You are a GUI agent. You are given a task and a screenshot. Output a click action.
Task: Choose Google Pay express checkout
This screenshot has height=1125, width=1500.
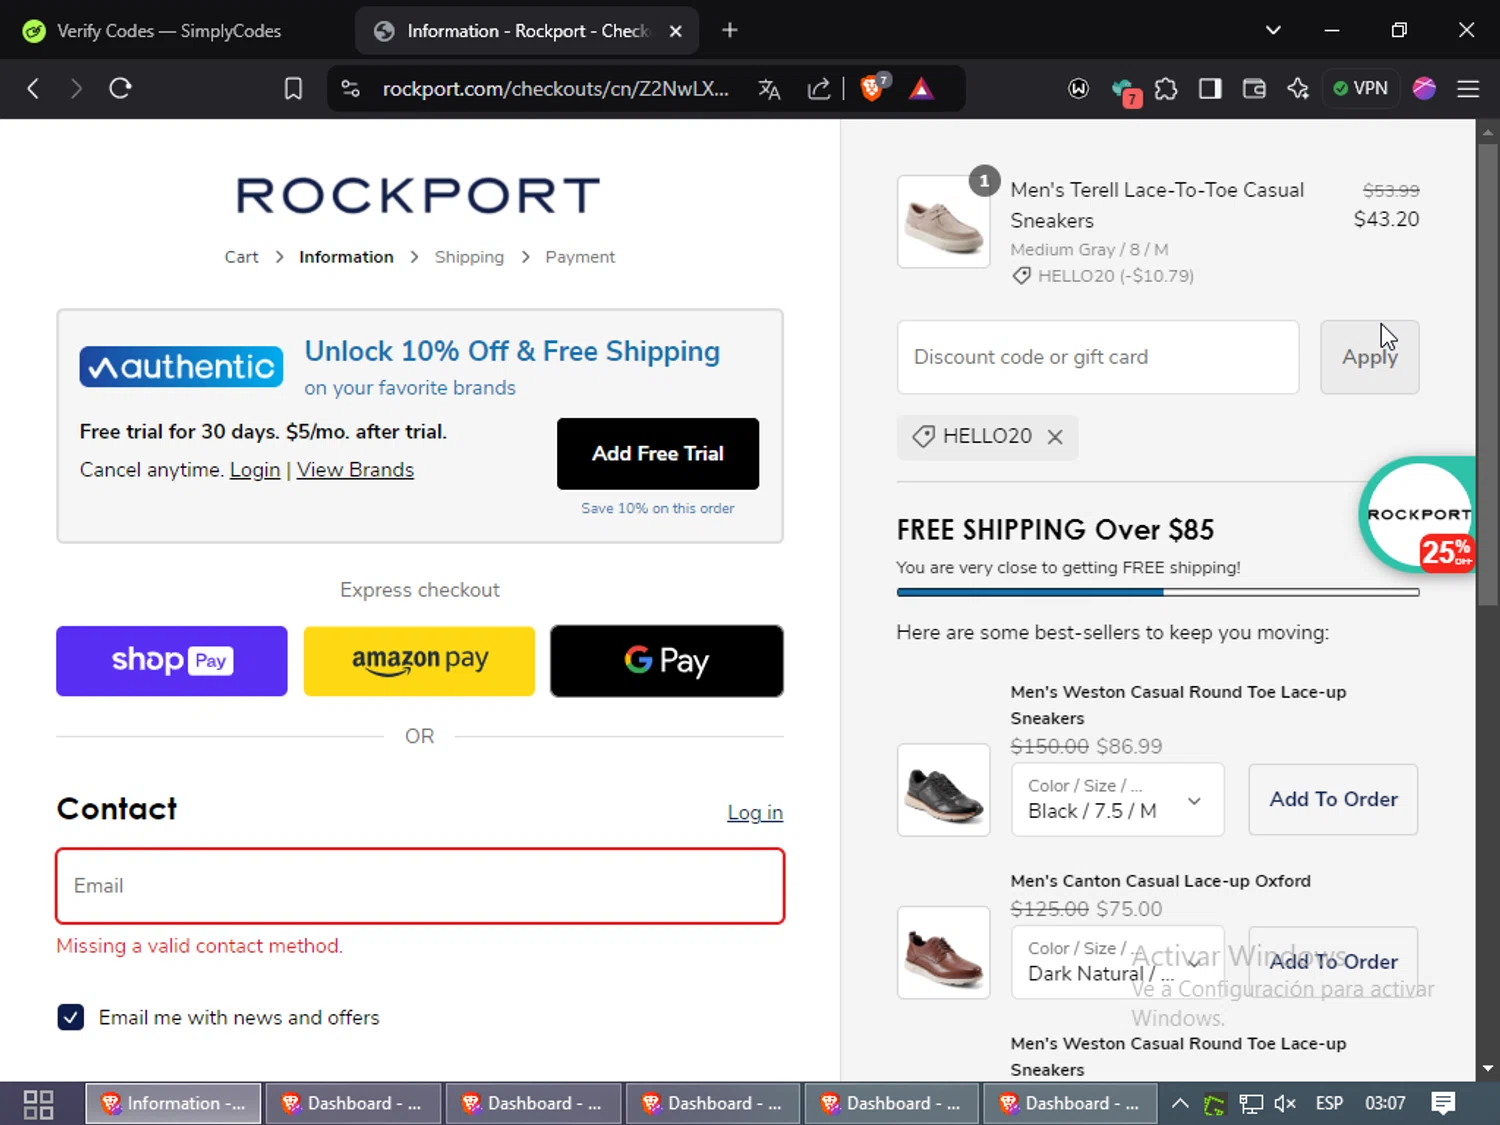[x=667, y=661]
